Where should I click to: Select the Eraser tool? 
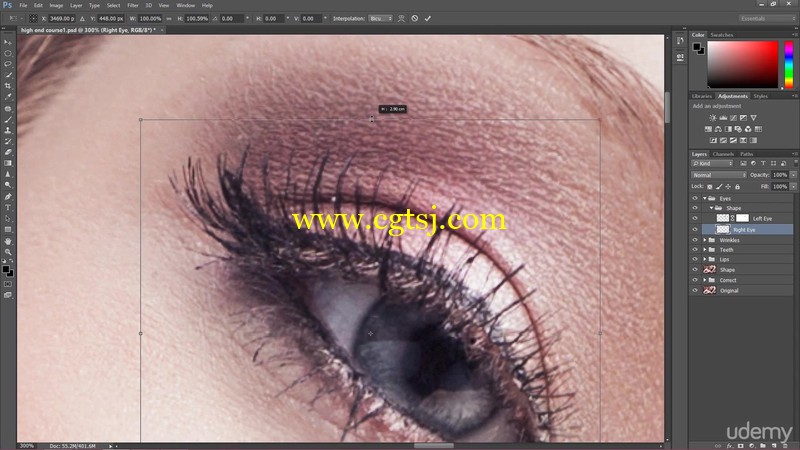tap(8, 152)
